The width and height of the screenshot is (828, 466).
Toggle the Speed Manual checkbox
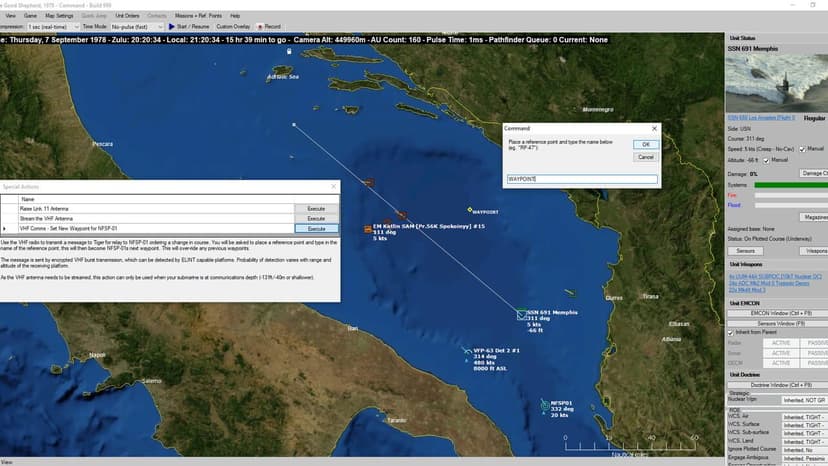(x=802, y=150)
